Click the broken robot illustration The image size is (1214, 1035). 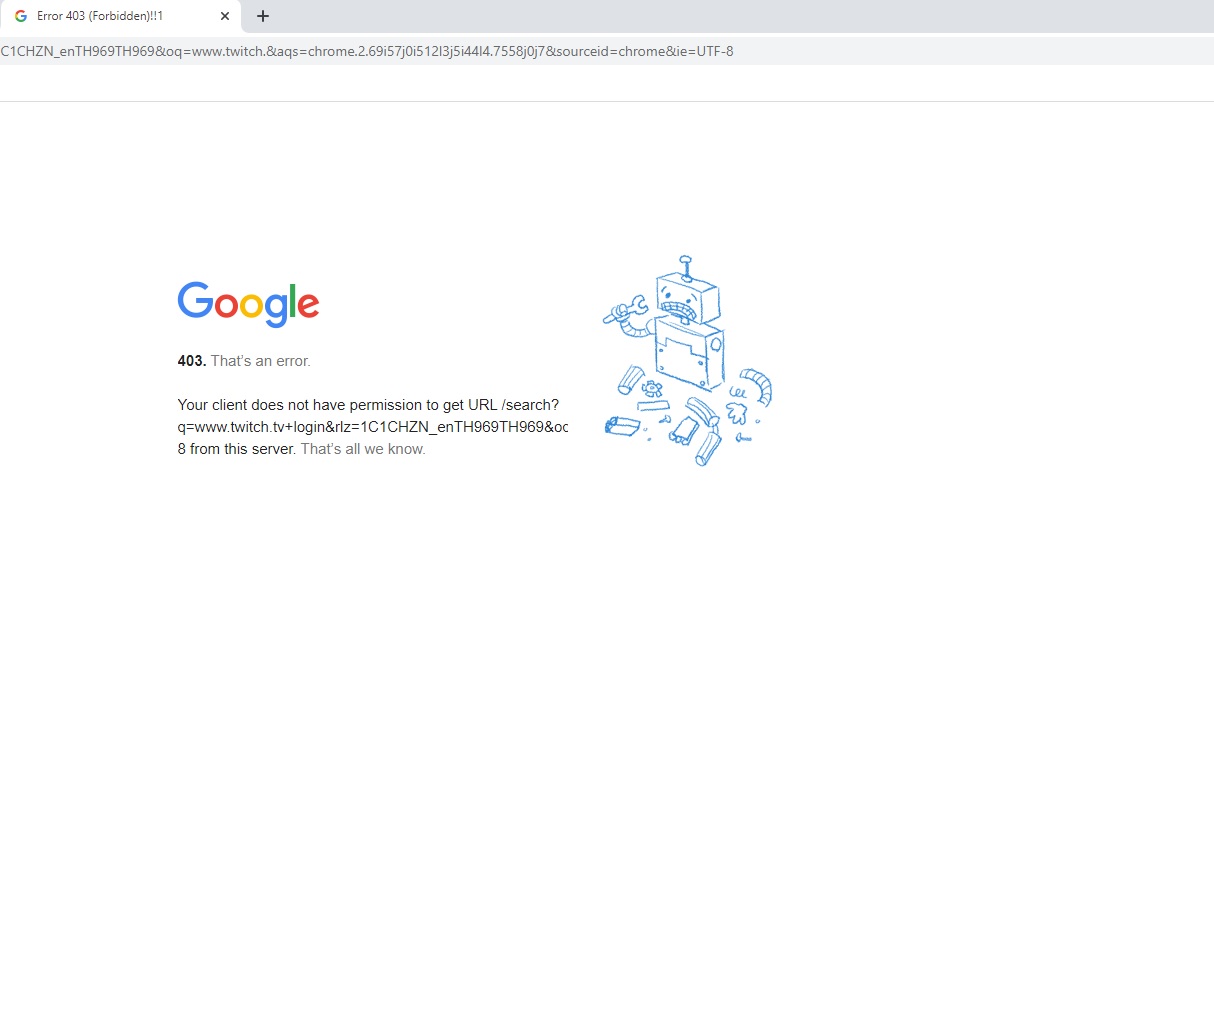pyautogui.click(x=687, y=360)
